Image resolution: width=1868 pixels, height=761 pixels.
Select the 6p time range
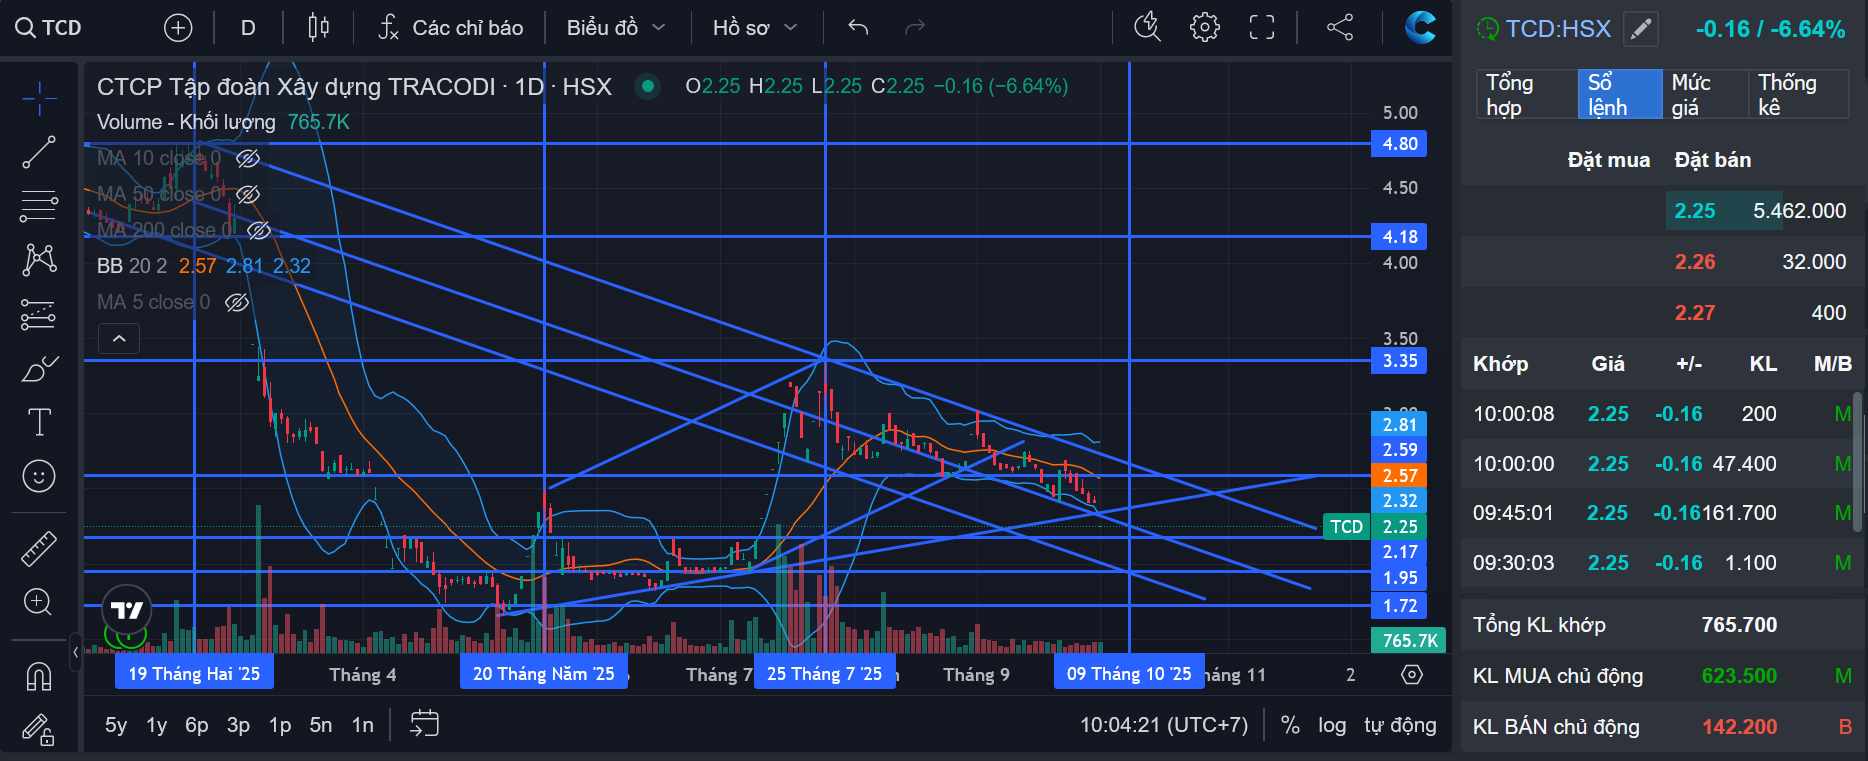point(197,725)
